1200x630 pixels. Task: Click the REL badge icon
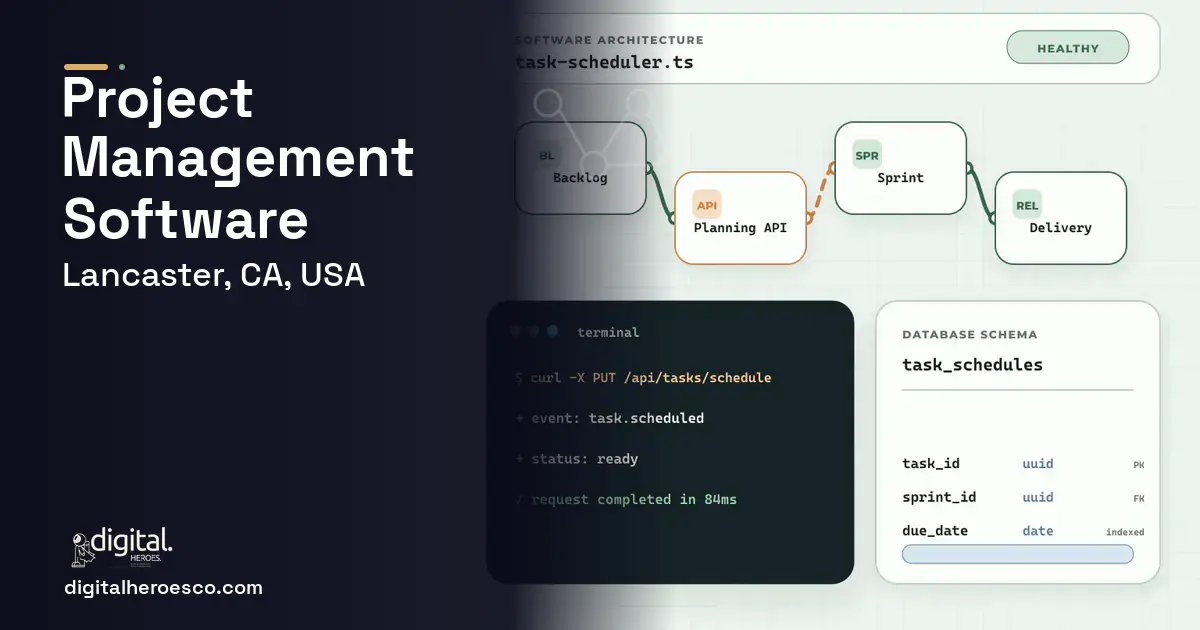click(x=1027, y=206)
